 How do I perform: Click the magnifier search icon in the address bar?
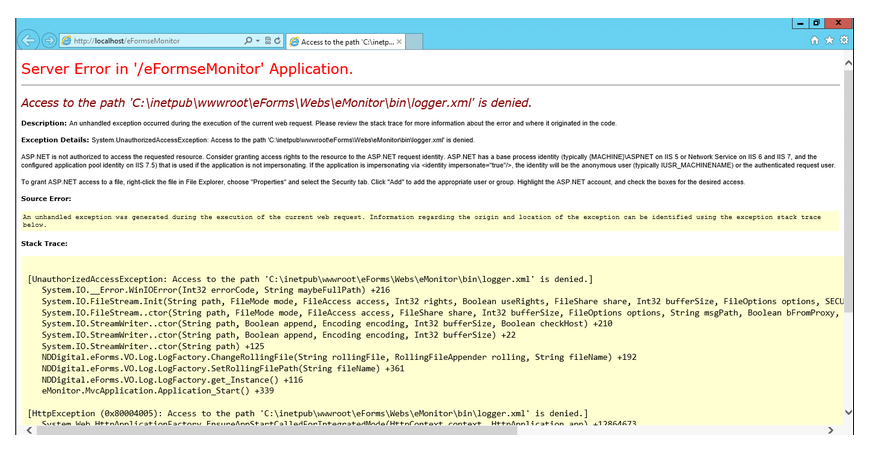pos(248,41)
